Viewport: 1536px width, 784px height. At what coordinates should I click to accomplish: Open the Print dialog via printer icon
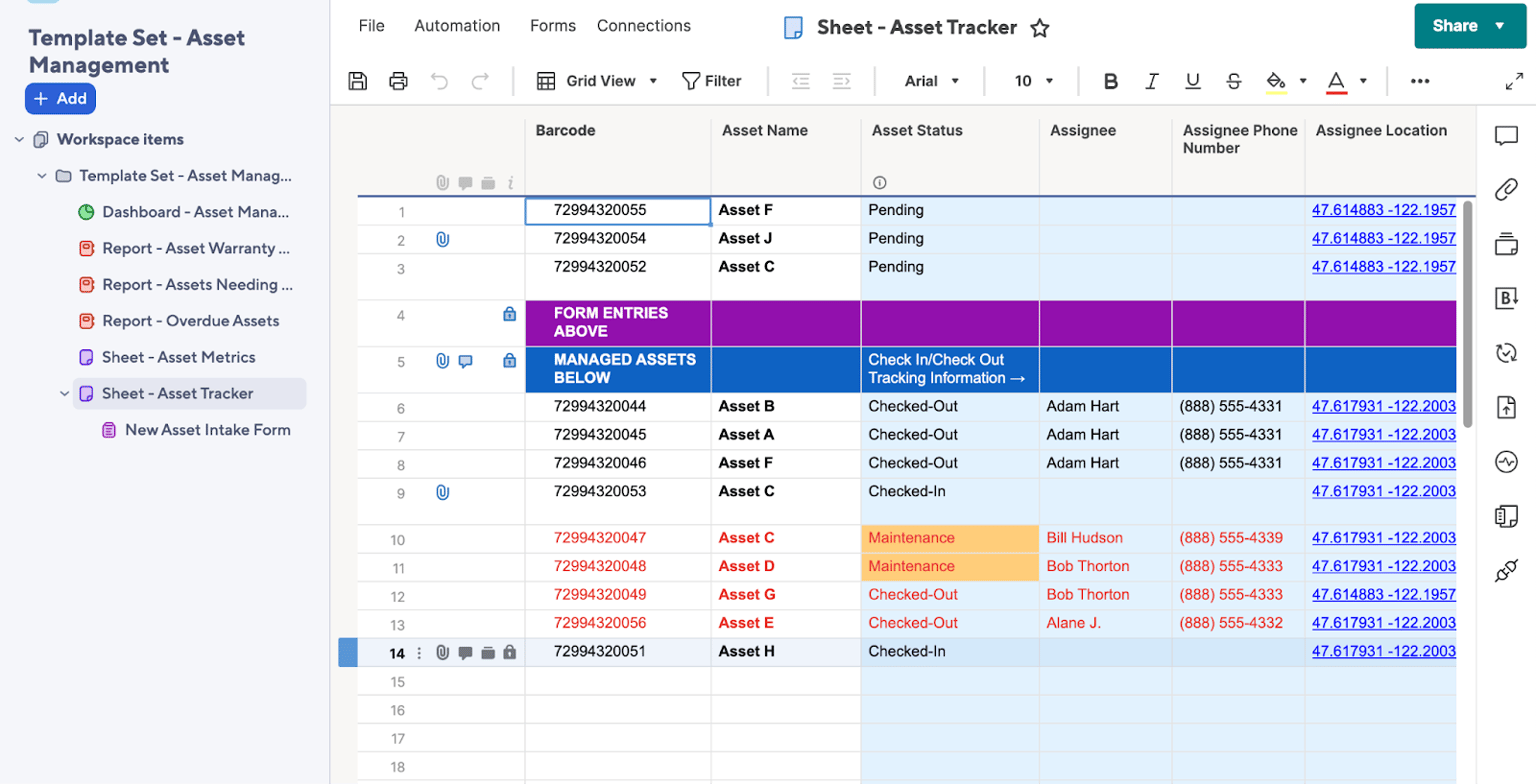click(398, 81)
